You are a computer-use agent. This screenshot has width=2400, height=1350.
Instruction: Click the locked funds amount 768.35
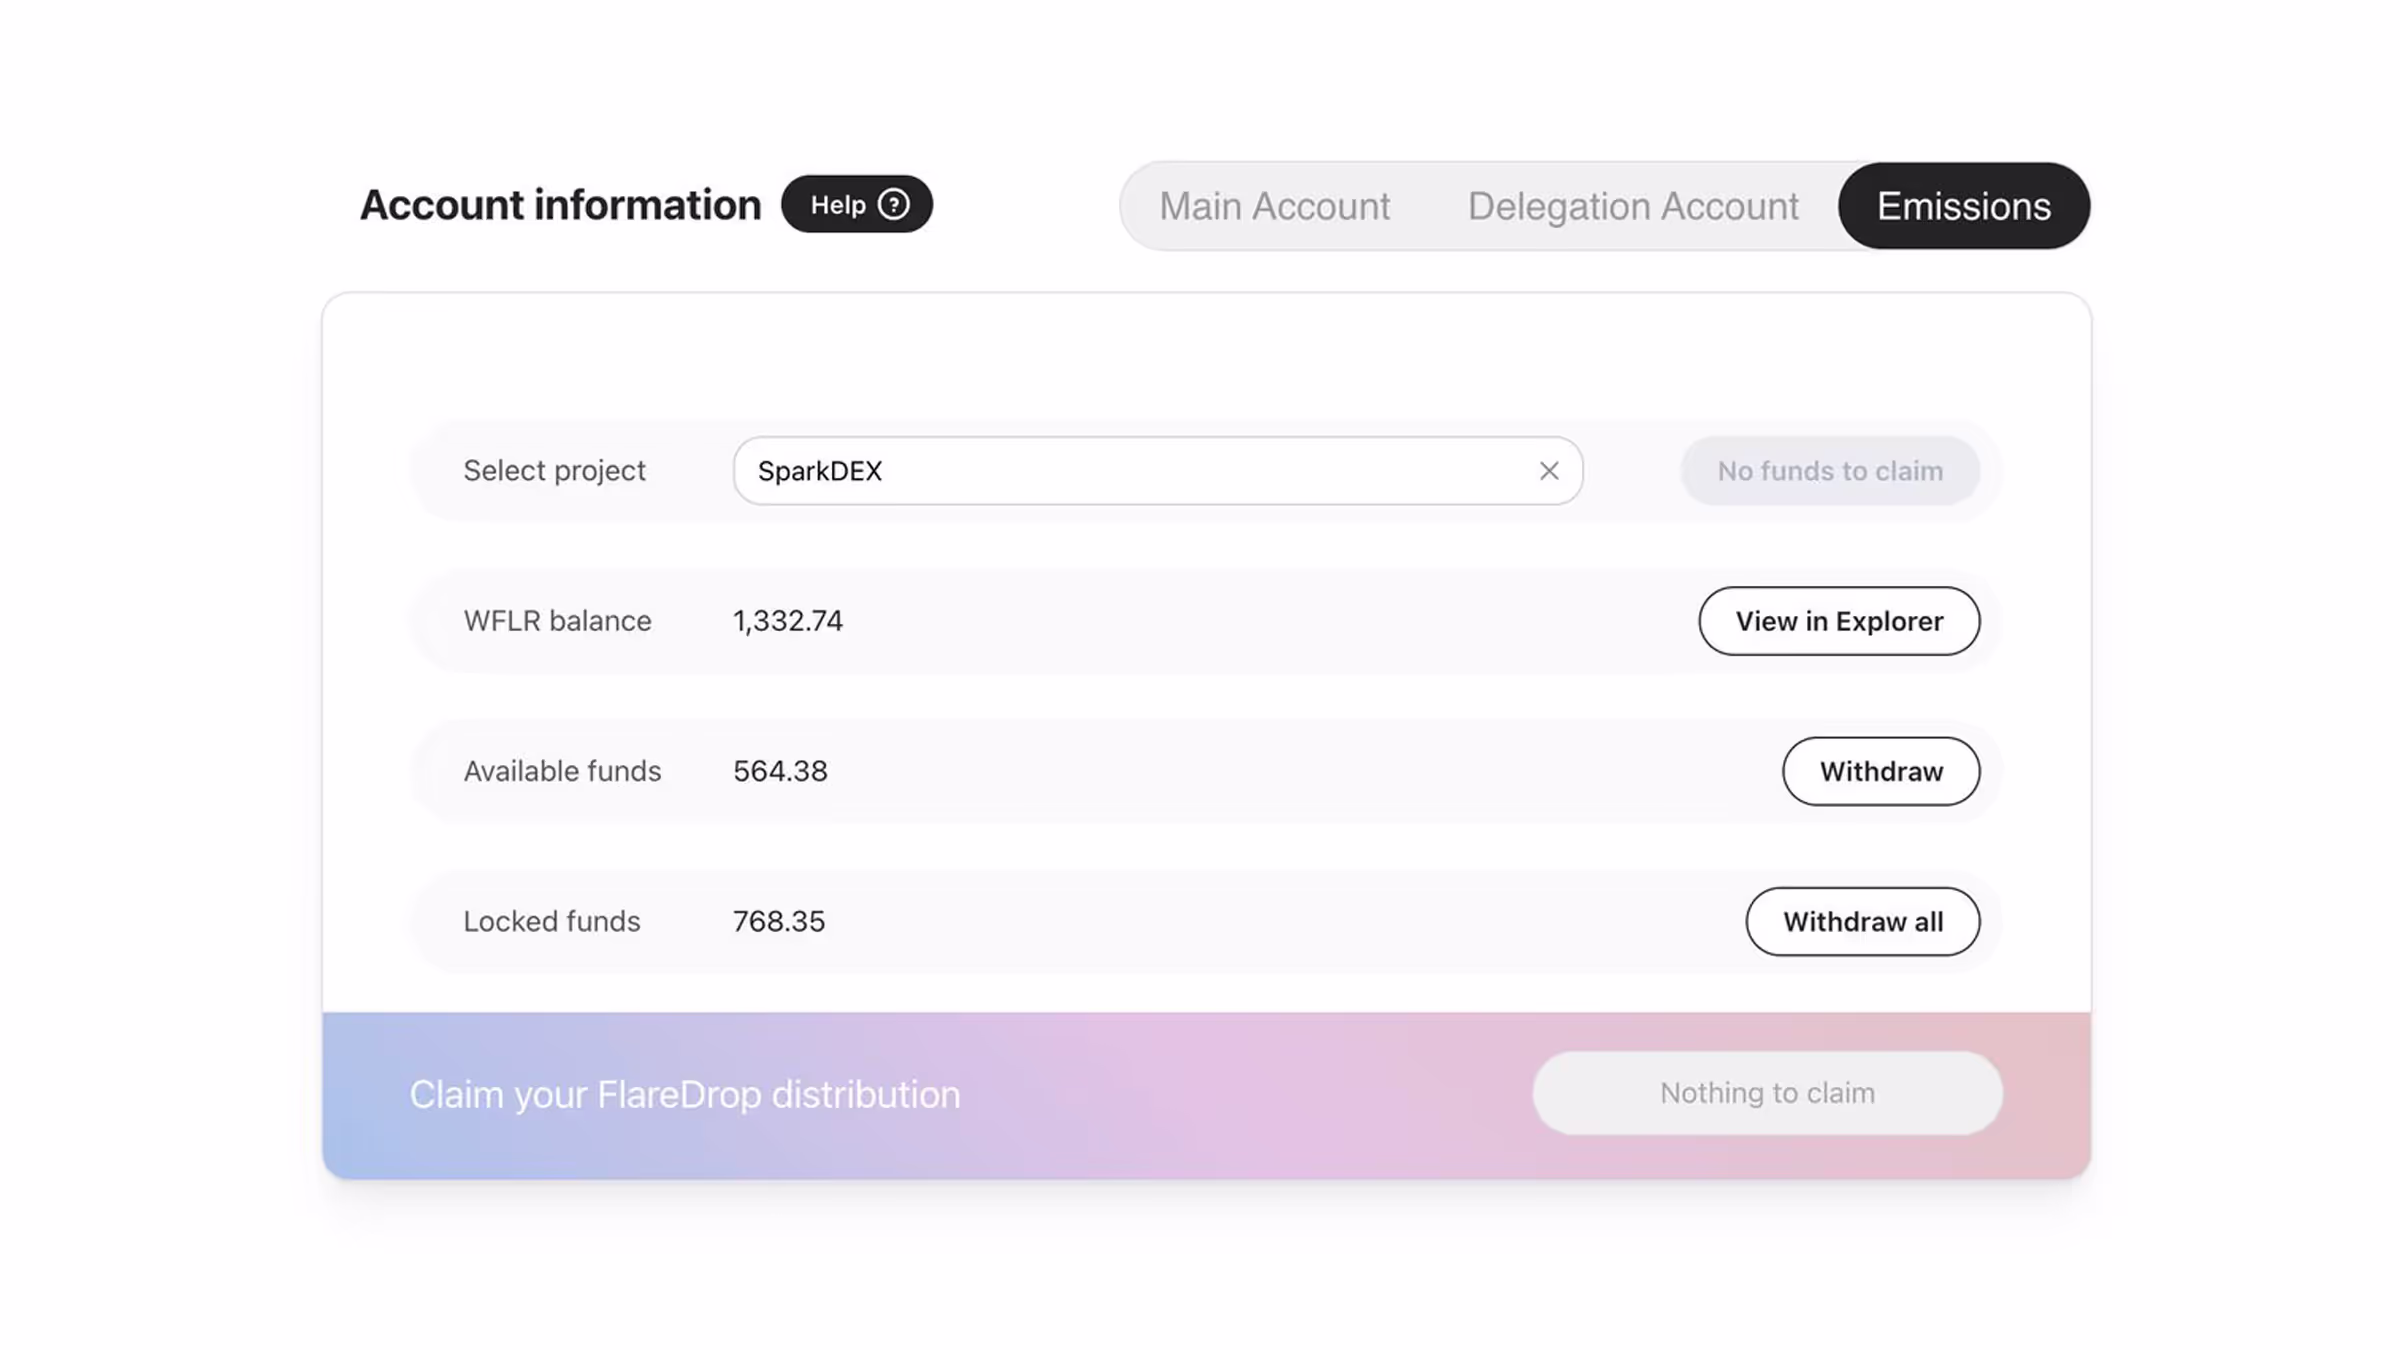coord(779,921)
